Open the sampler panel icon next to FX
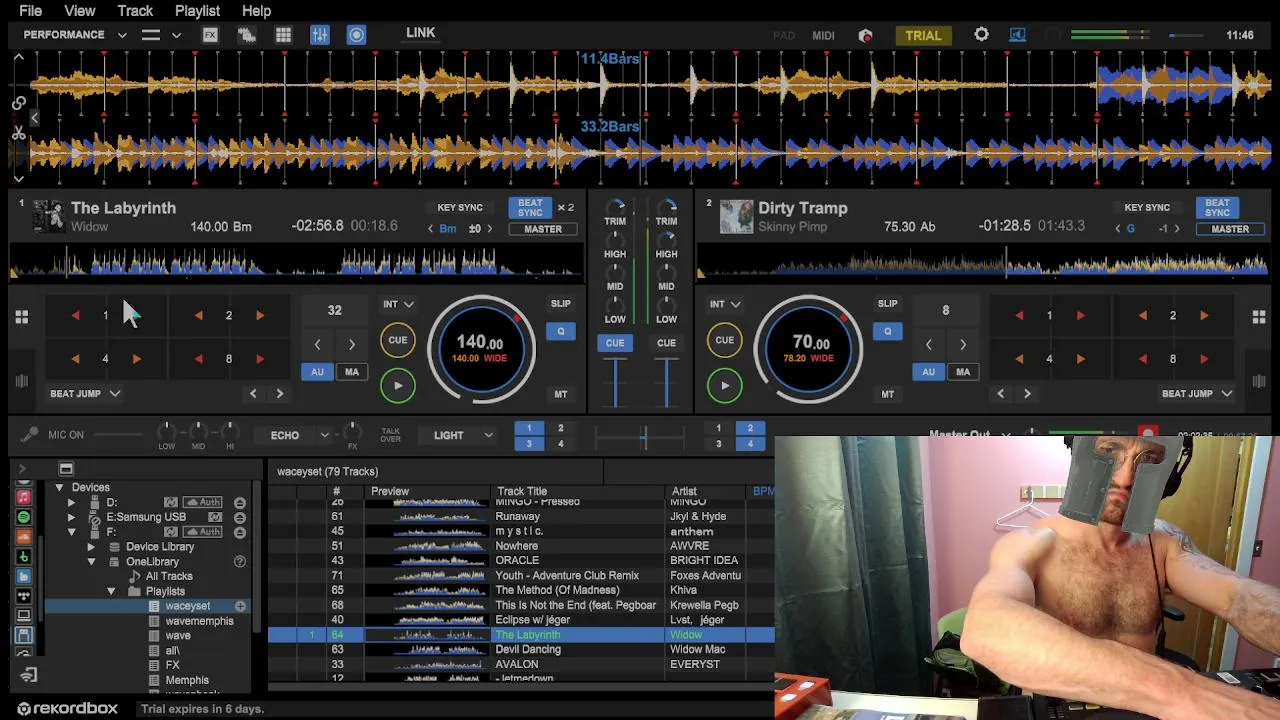This screenshot has height=720, width=1280. 246,35
